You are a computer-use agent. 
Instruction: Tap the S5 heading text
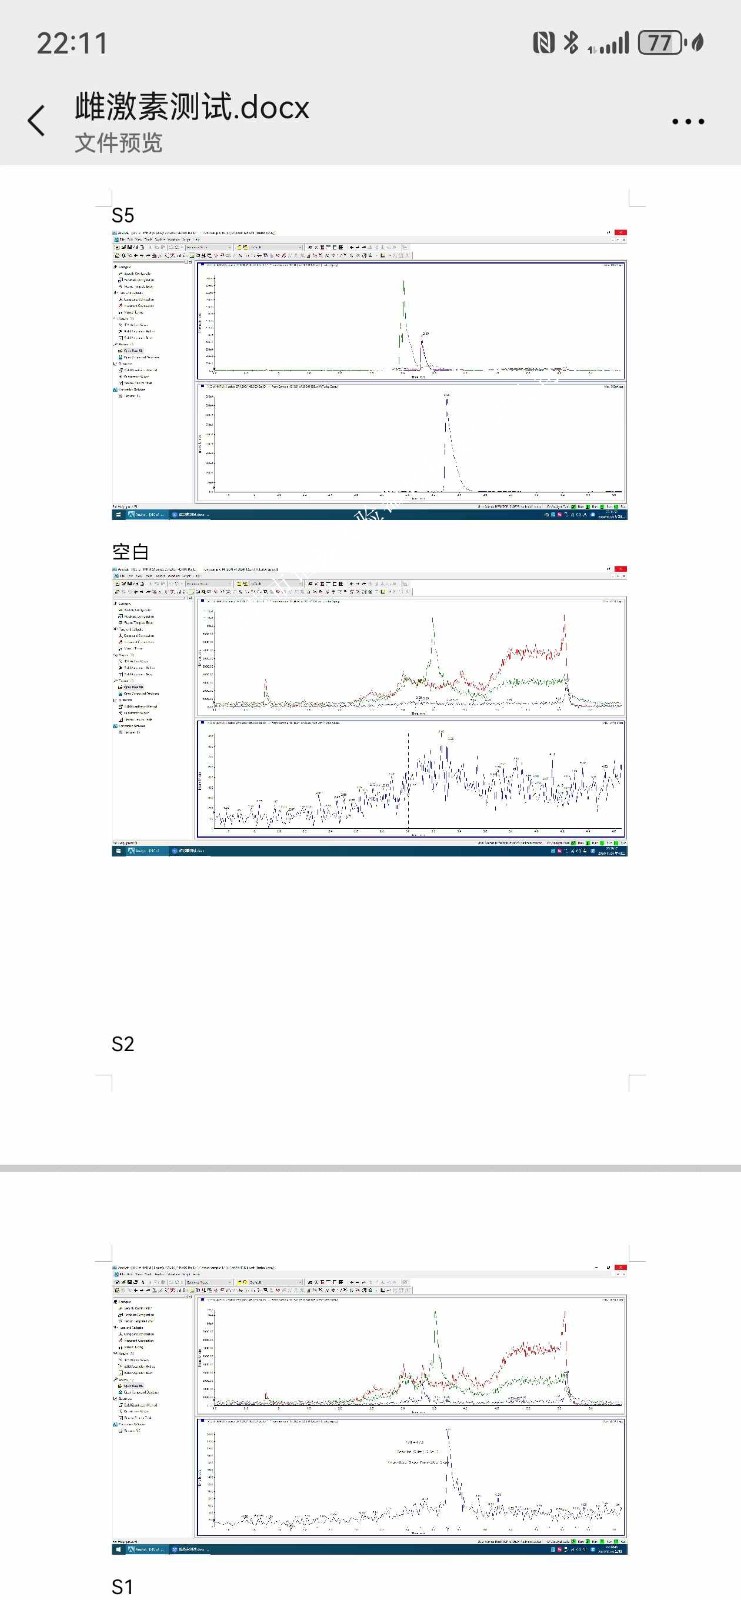(x=123, y=216)
